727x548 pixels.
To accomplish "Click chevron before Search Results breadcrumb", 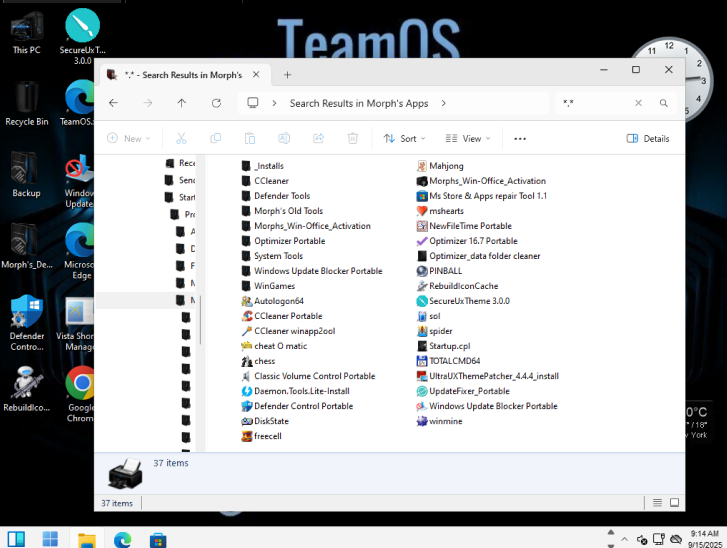I will pos(274,103).
